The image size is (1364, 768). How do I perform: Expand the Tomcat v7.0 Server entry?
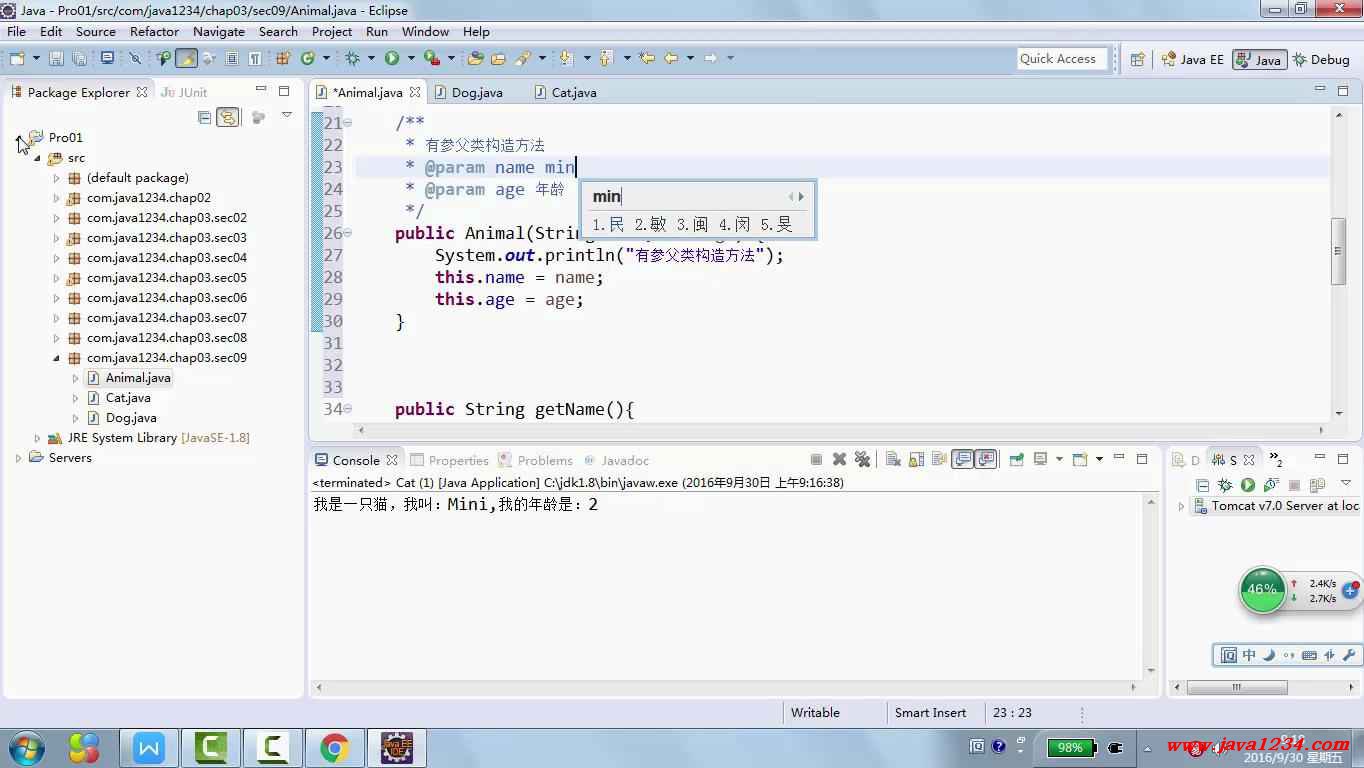[1181, 507]
